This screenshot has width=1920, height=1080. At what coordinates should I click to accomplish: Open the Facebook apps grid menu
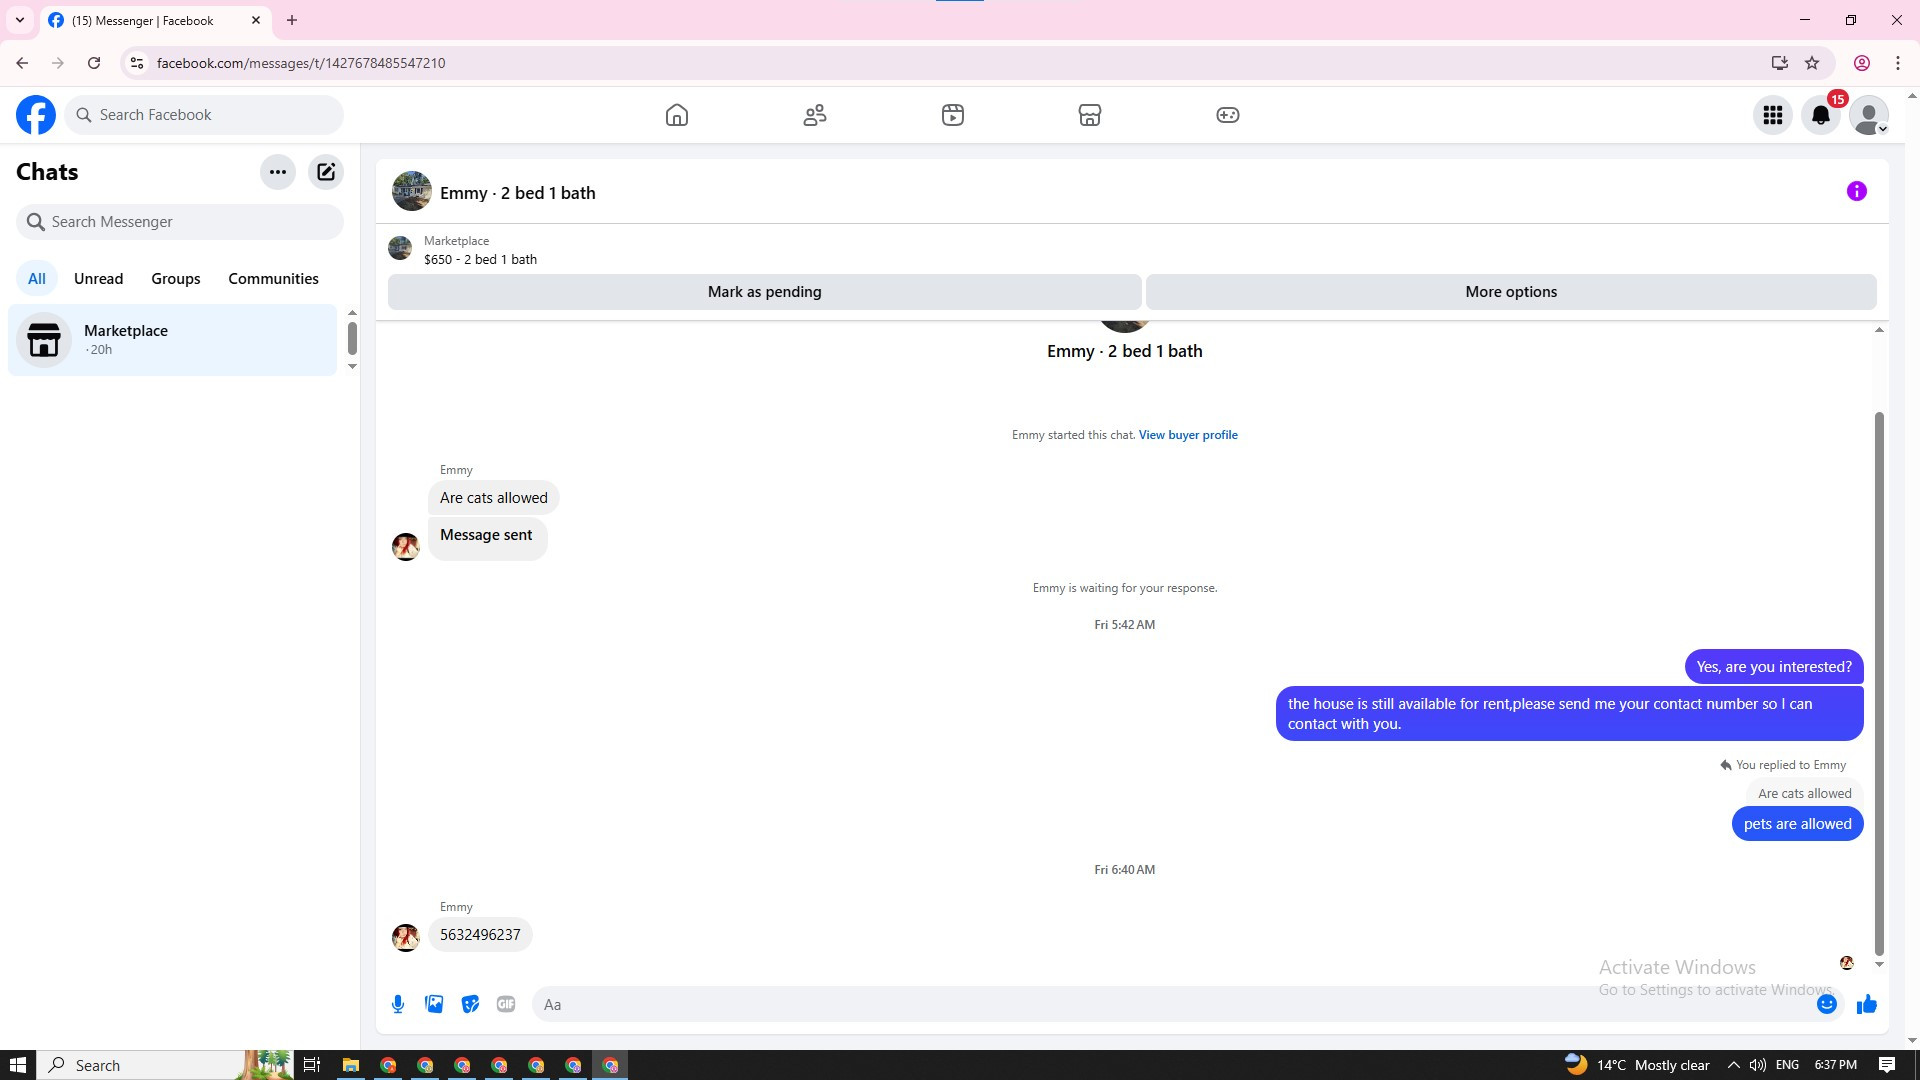click(1773, 115)
